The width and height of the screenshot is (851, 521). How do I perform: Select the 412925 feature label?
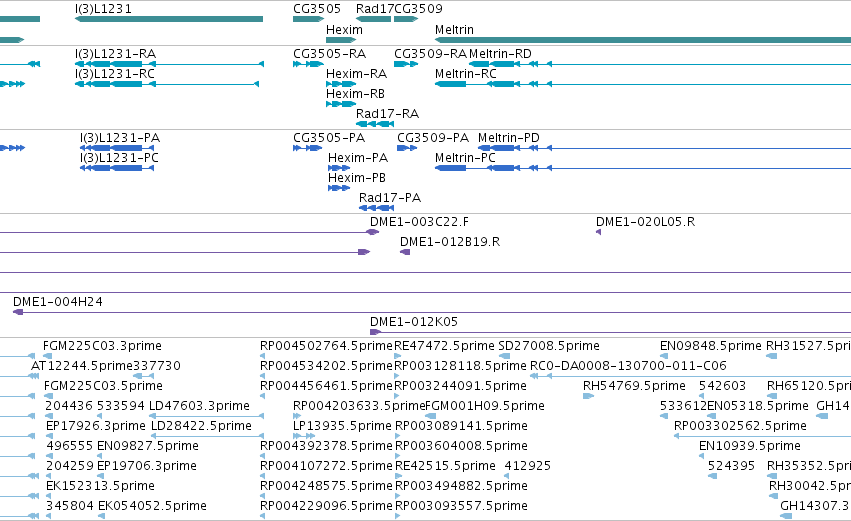[528, 466]
